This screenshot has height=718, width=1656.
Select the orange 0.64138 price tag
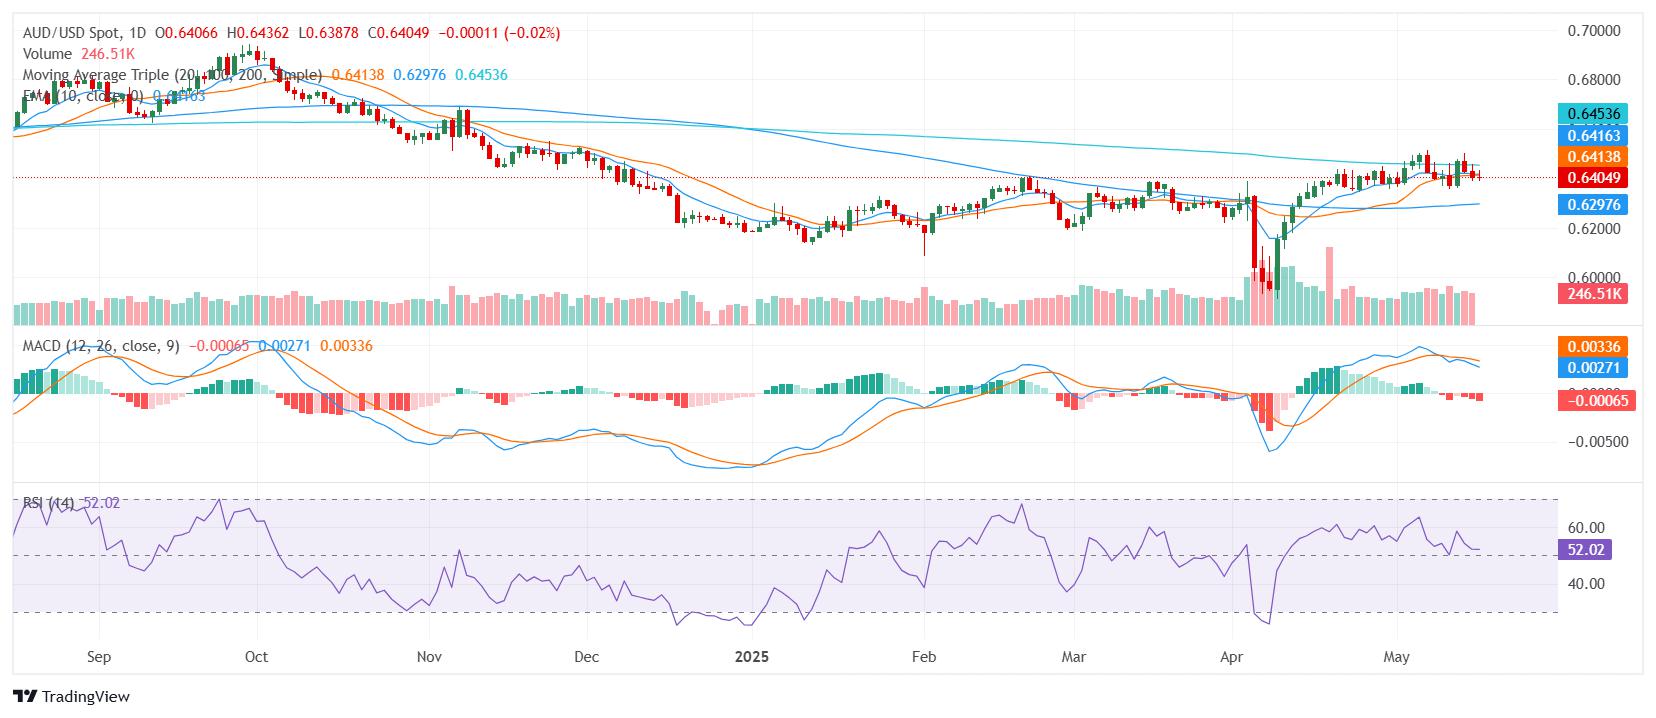pos(1593,156)
